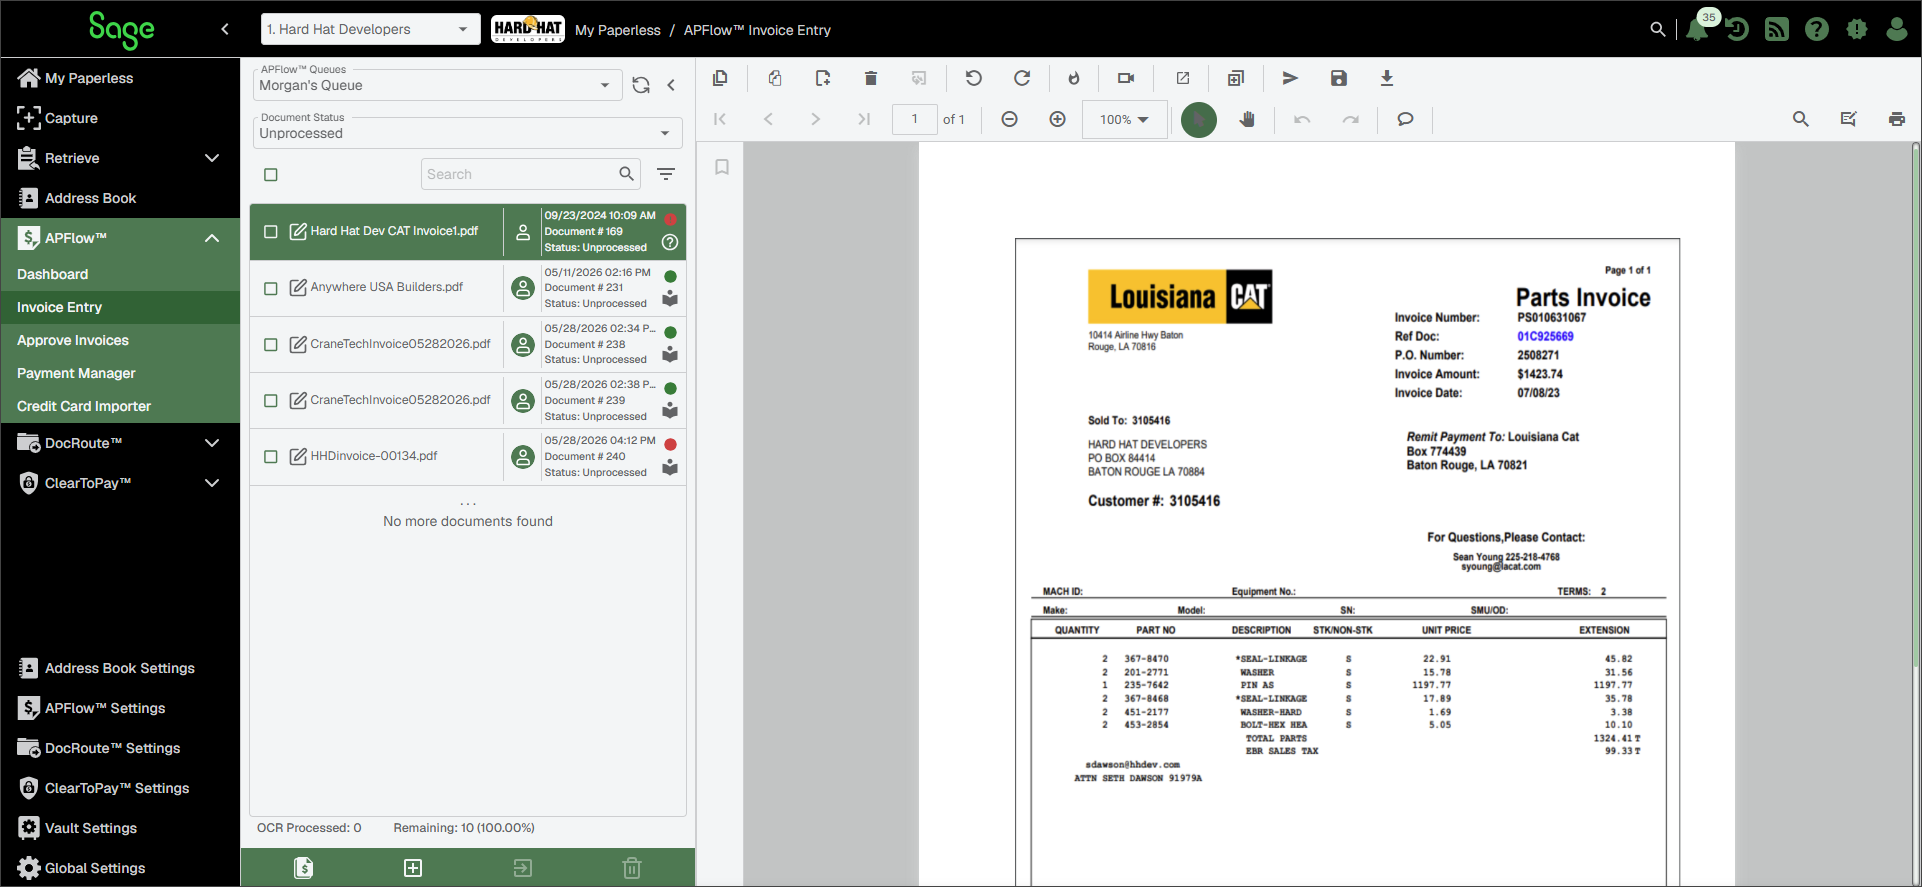Click the invoice dollar icon in the bottom bar
Viewport: 1922px width, 887px height.
point(304,868)
